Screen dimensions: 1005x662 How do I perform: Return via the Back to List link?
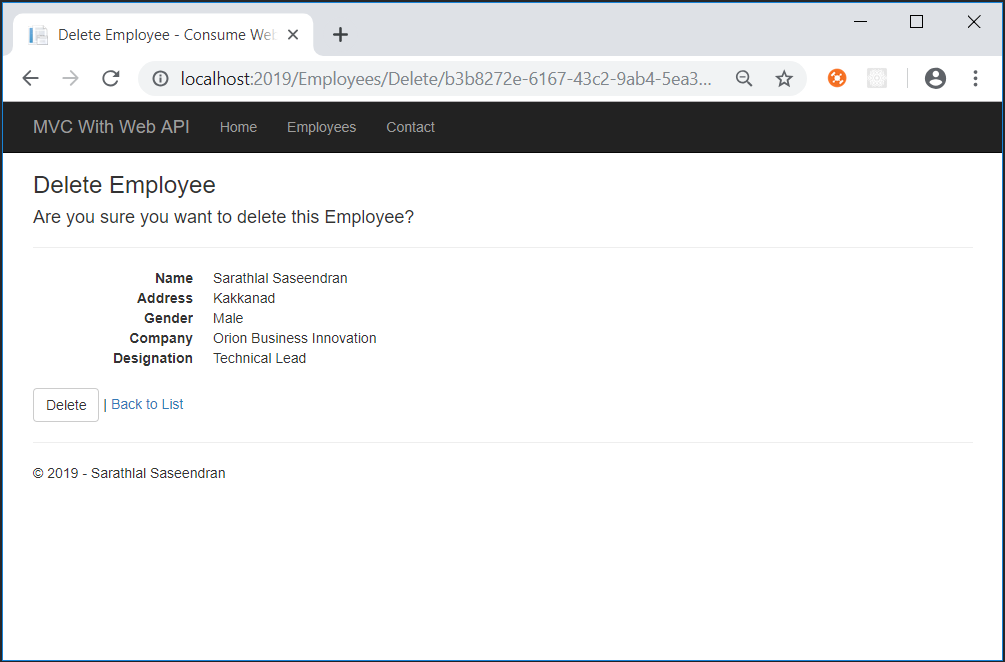tap(146, 404)
